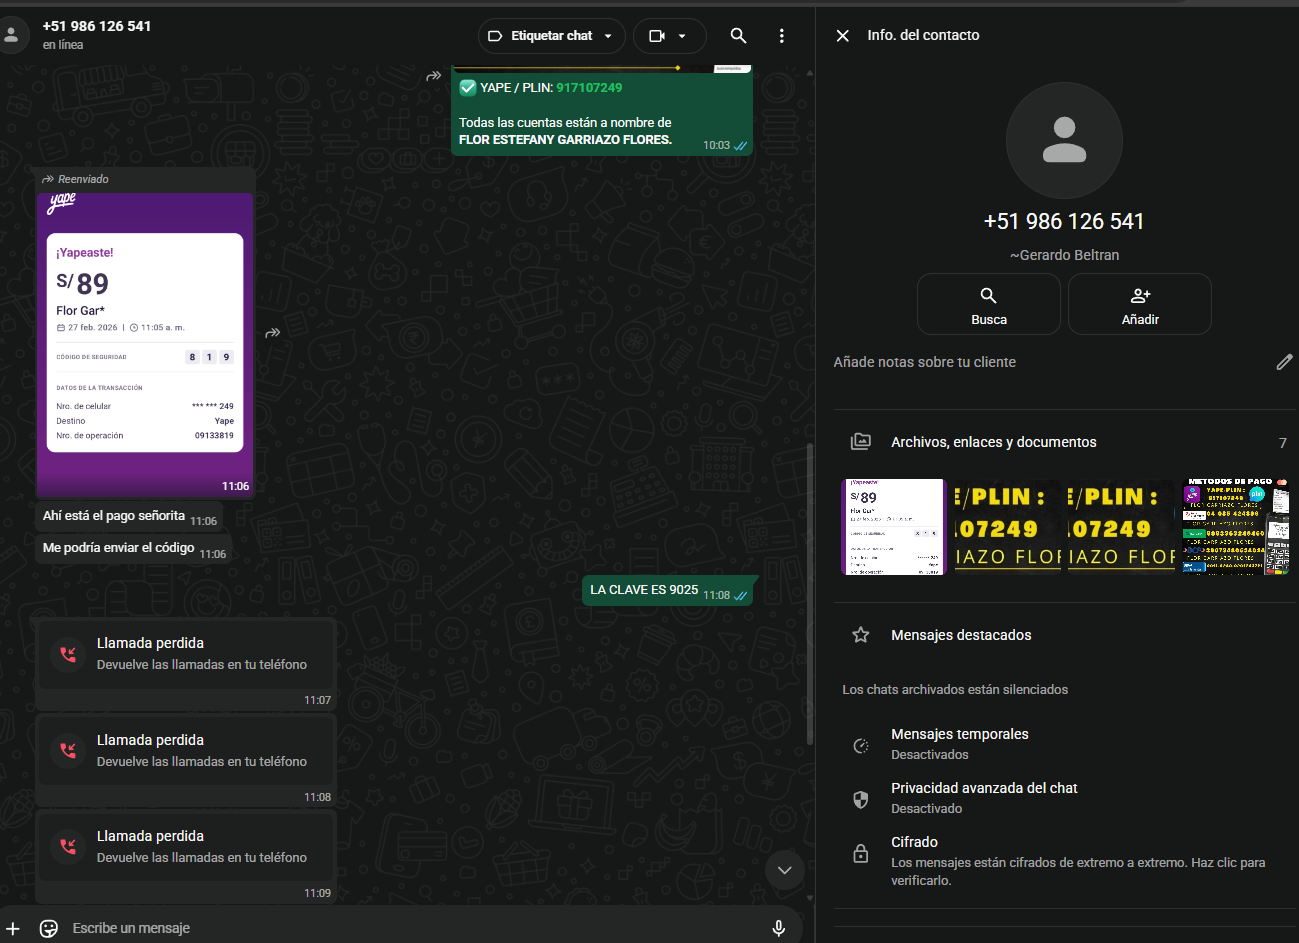The width and height of the screenshot is (1299, 943).
Task: Close the contact info panel
Action: coord(843,36)
